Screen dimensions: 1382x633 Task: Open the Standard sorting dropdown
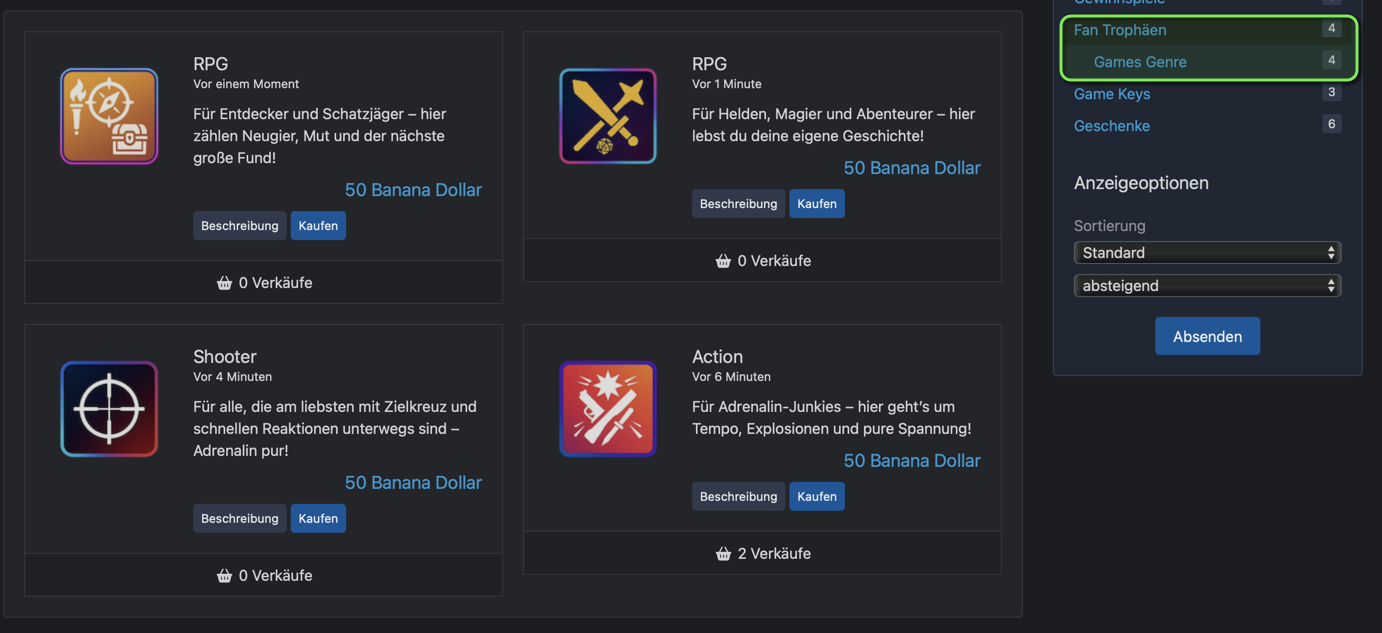pos(1207,253)
